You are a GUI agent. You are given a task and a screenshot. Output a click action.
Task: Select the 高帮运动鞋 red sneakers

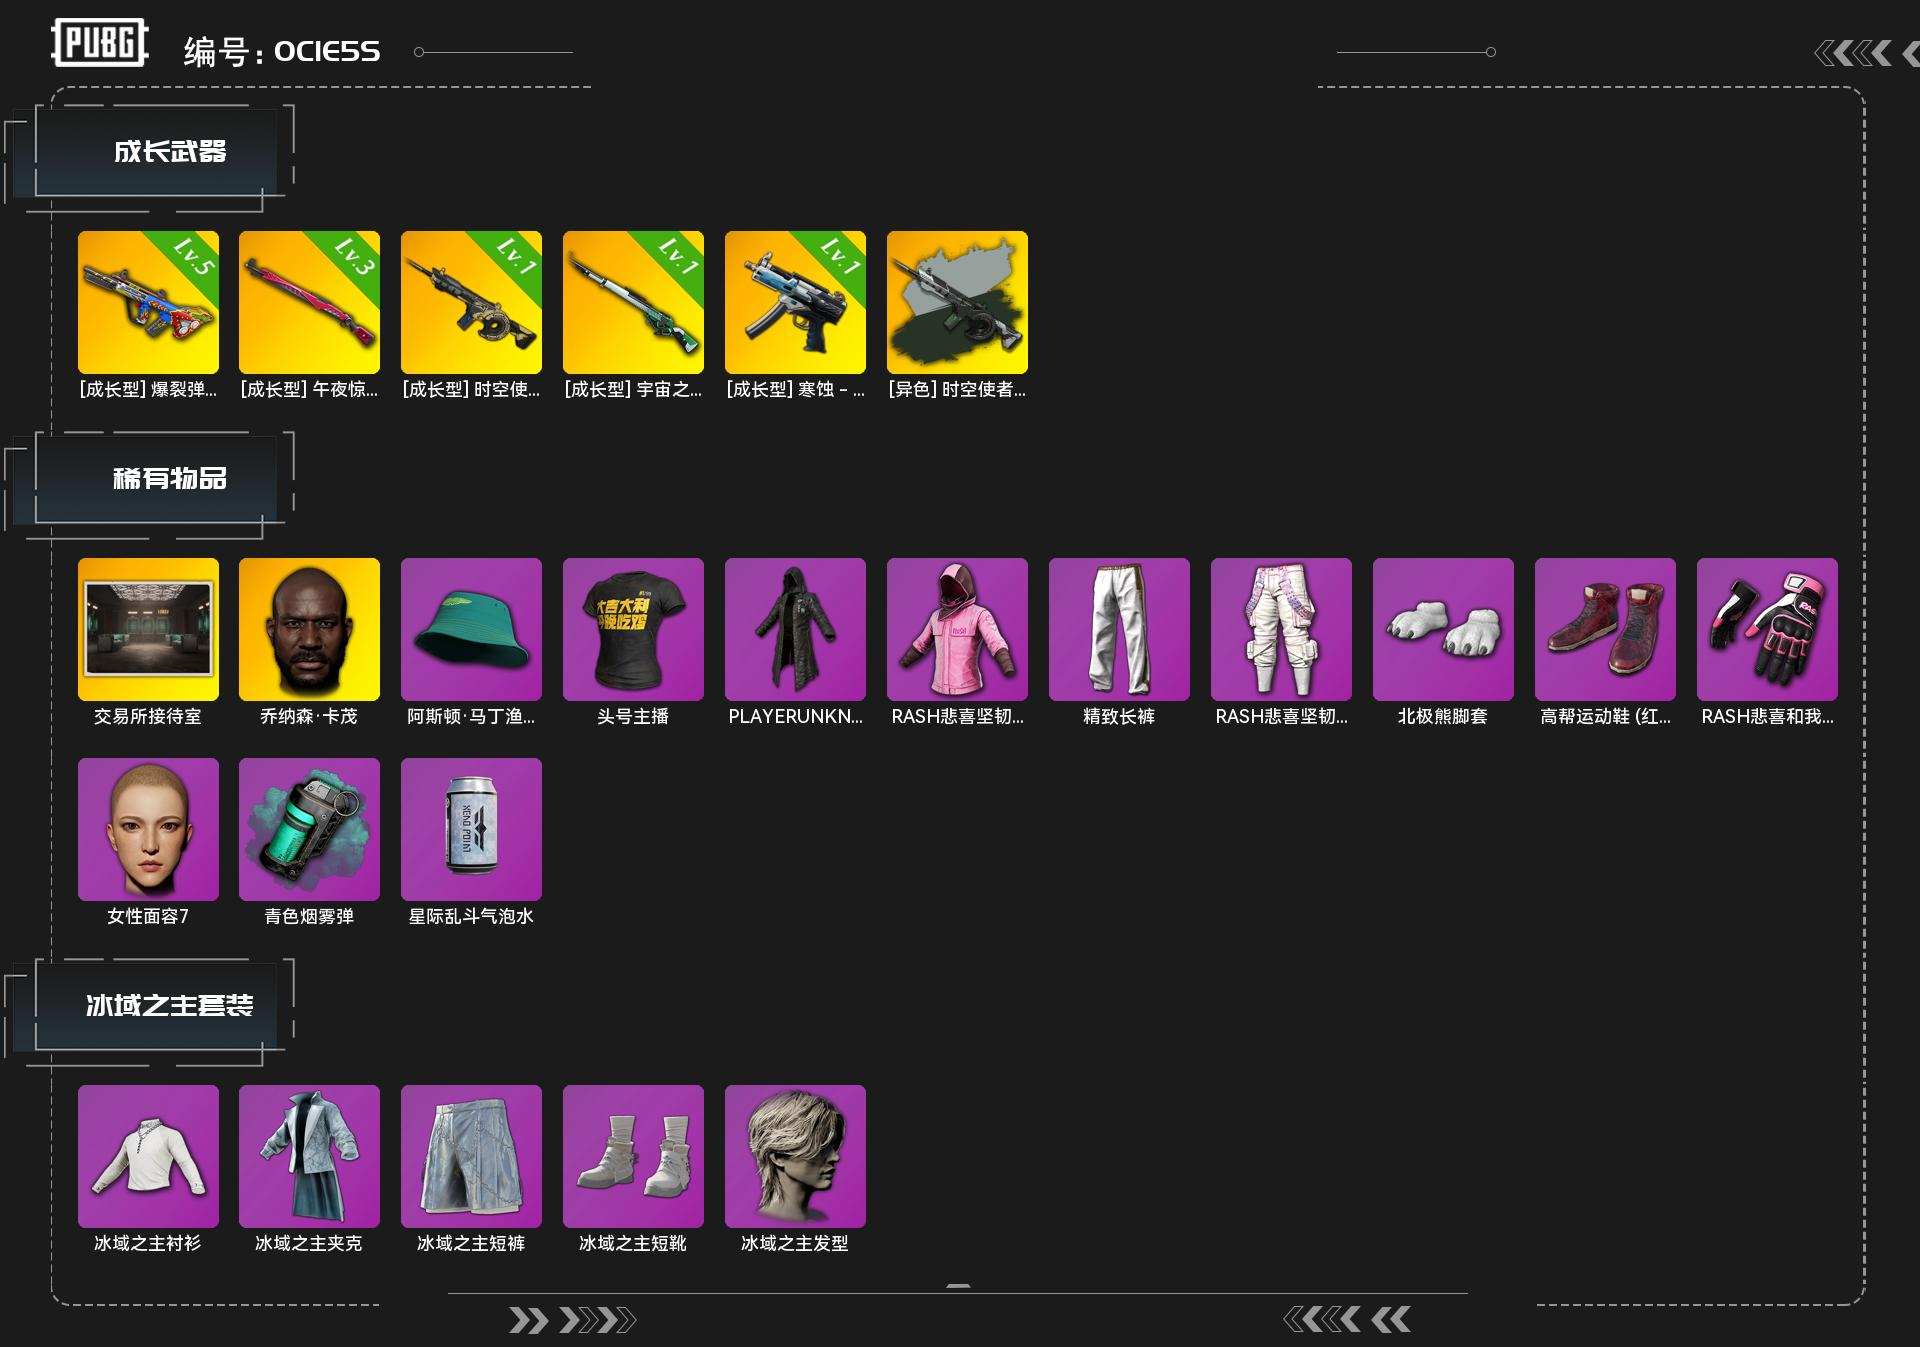pos(1605,629)
